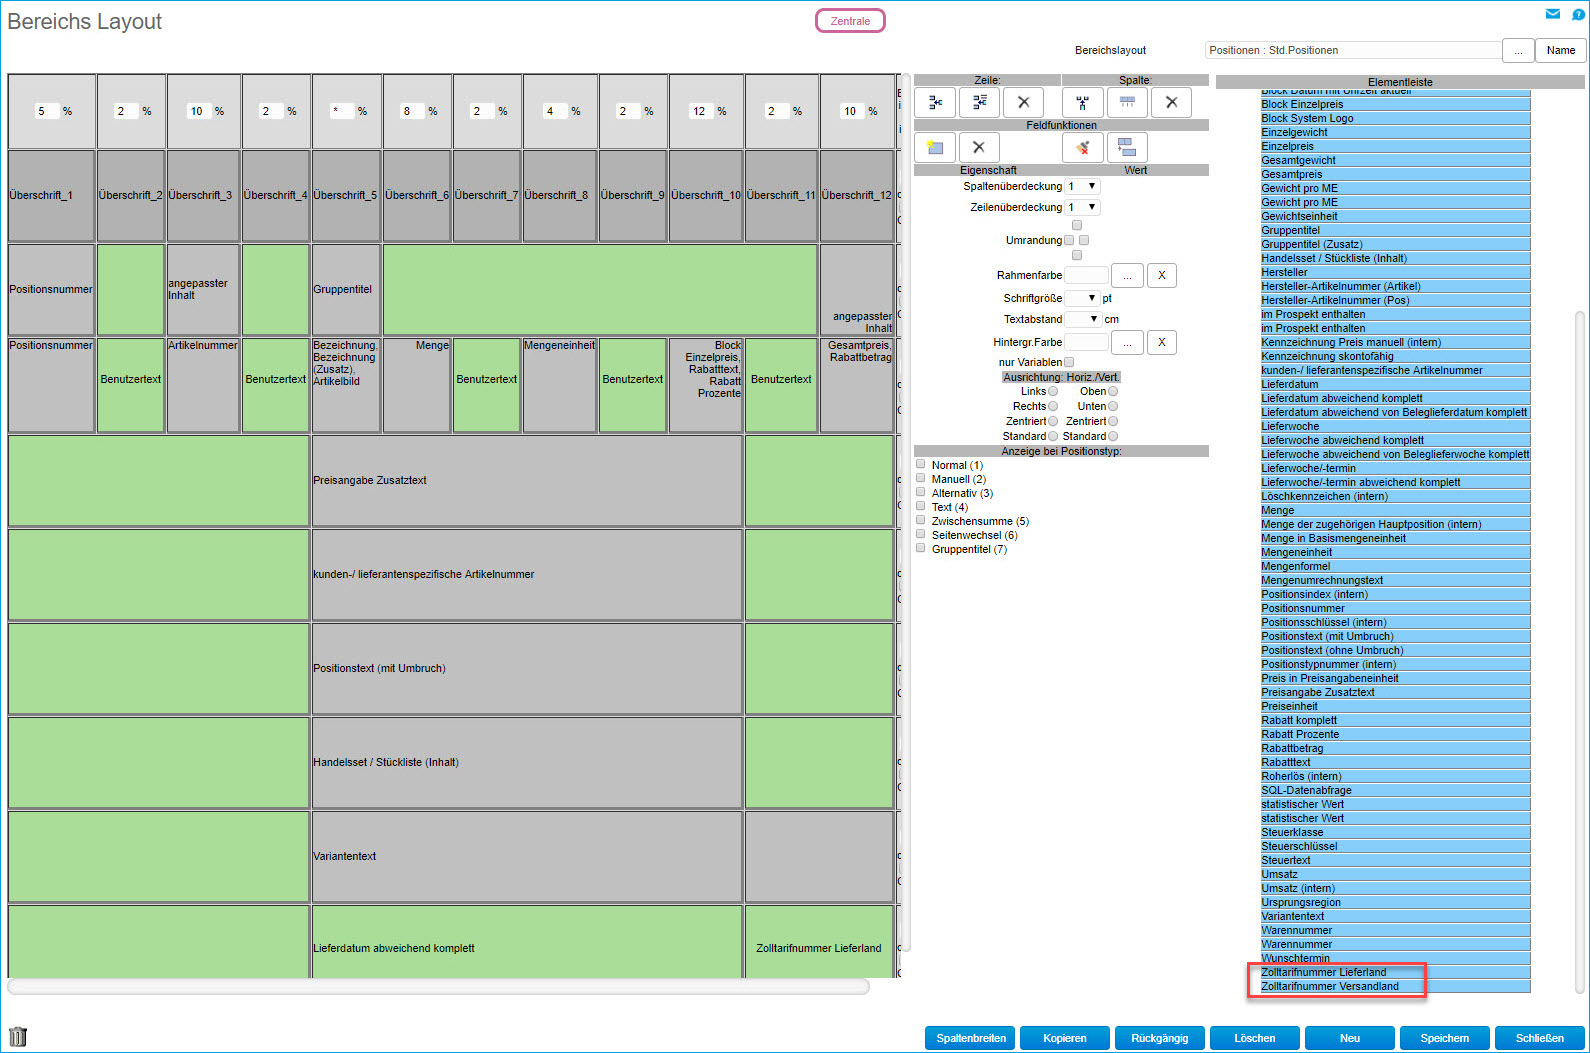
Task: Enable the nur Variablen checkbox
Action: [x=1069, y=362]
